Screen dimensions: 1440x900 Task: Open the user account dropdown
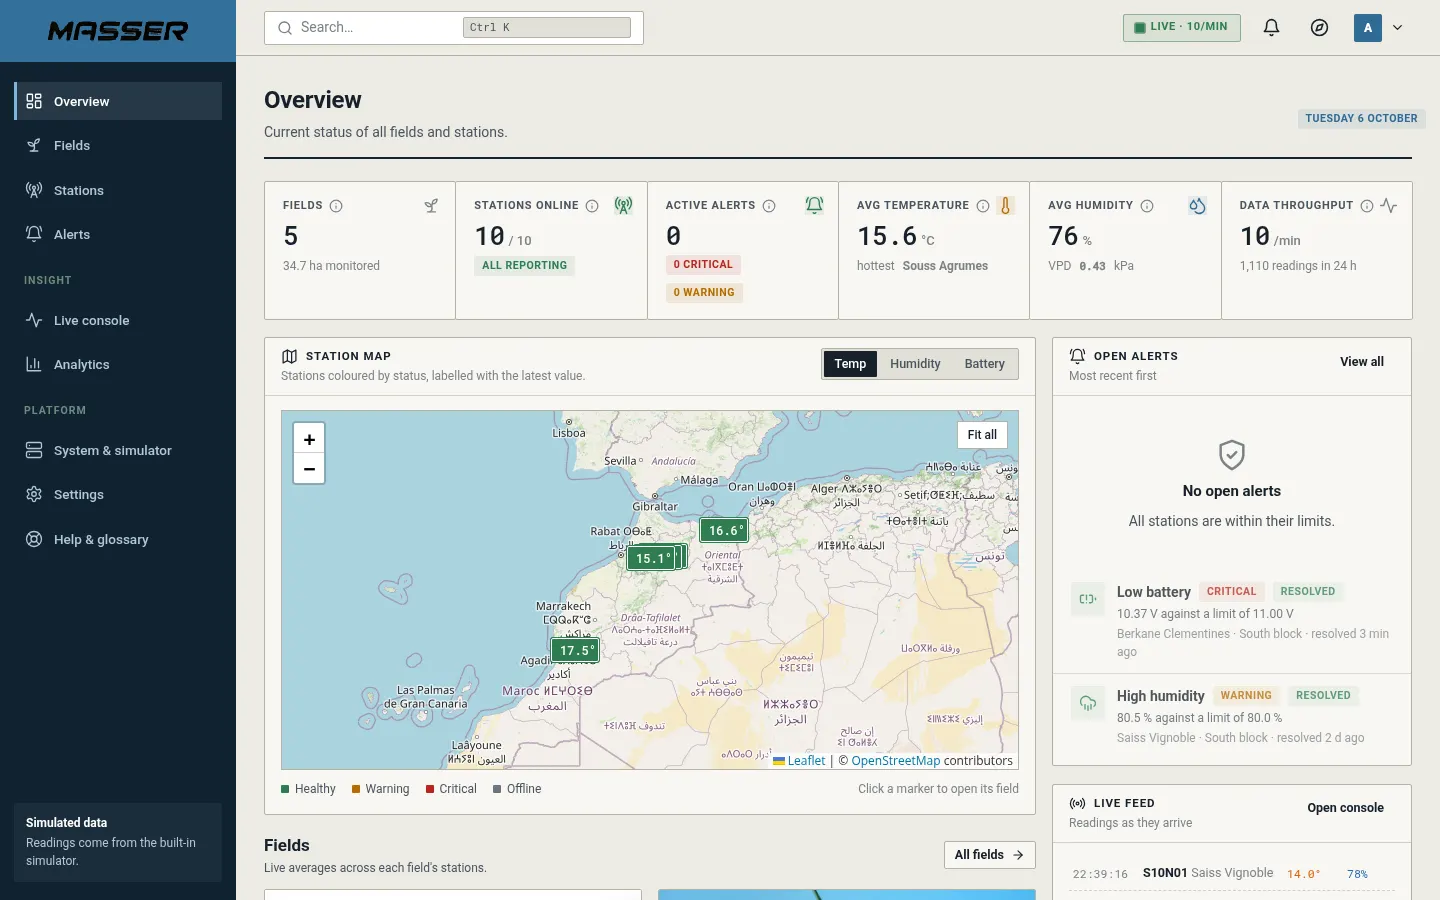[x=1378, y=28]
